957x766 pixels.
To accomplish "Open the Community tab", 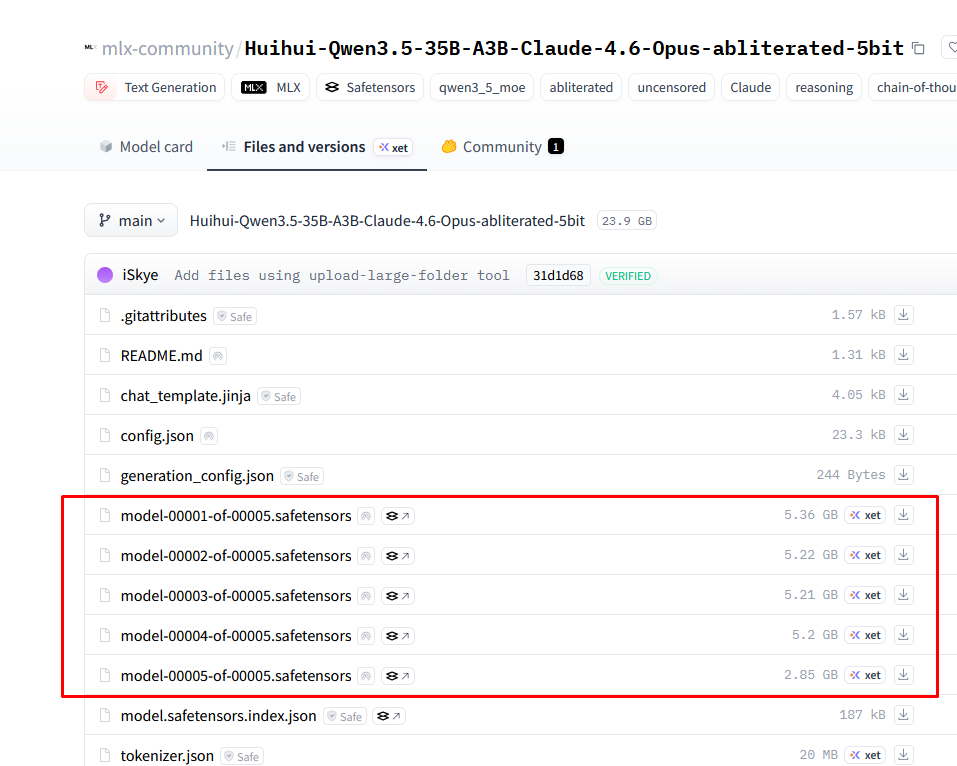I will click(502, 147).
